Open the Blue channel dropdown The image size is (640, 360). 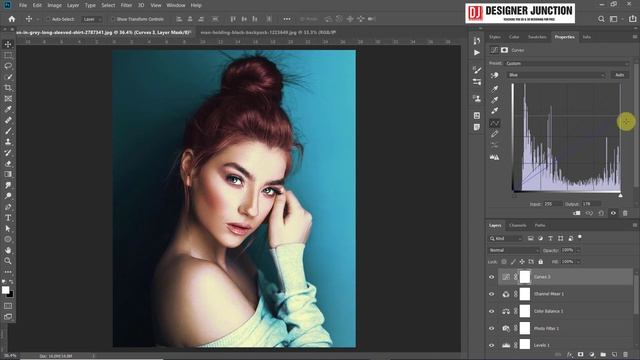[x=556, y=75]
